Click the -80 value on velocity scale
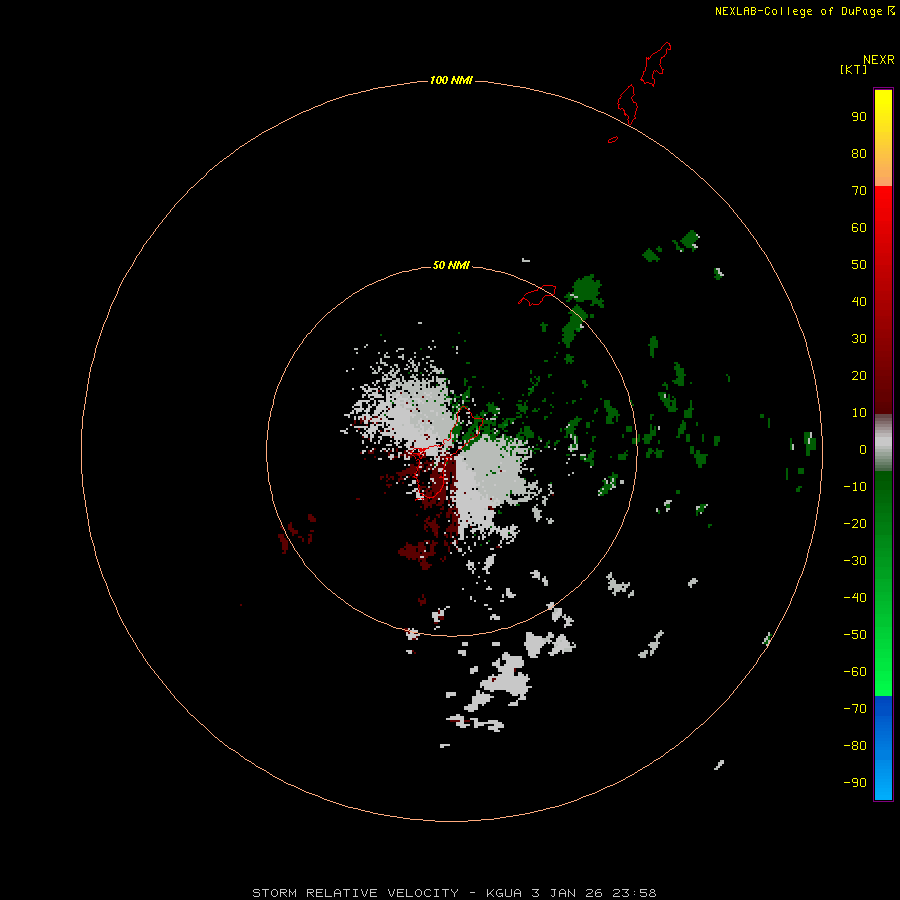Screen dimensions: 900x900 (855, 746)
